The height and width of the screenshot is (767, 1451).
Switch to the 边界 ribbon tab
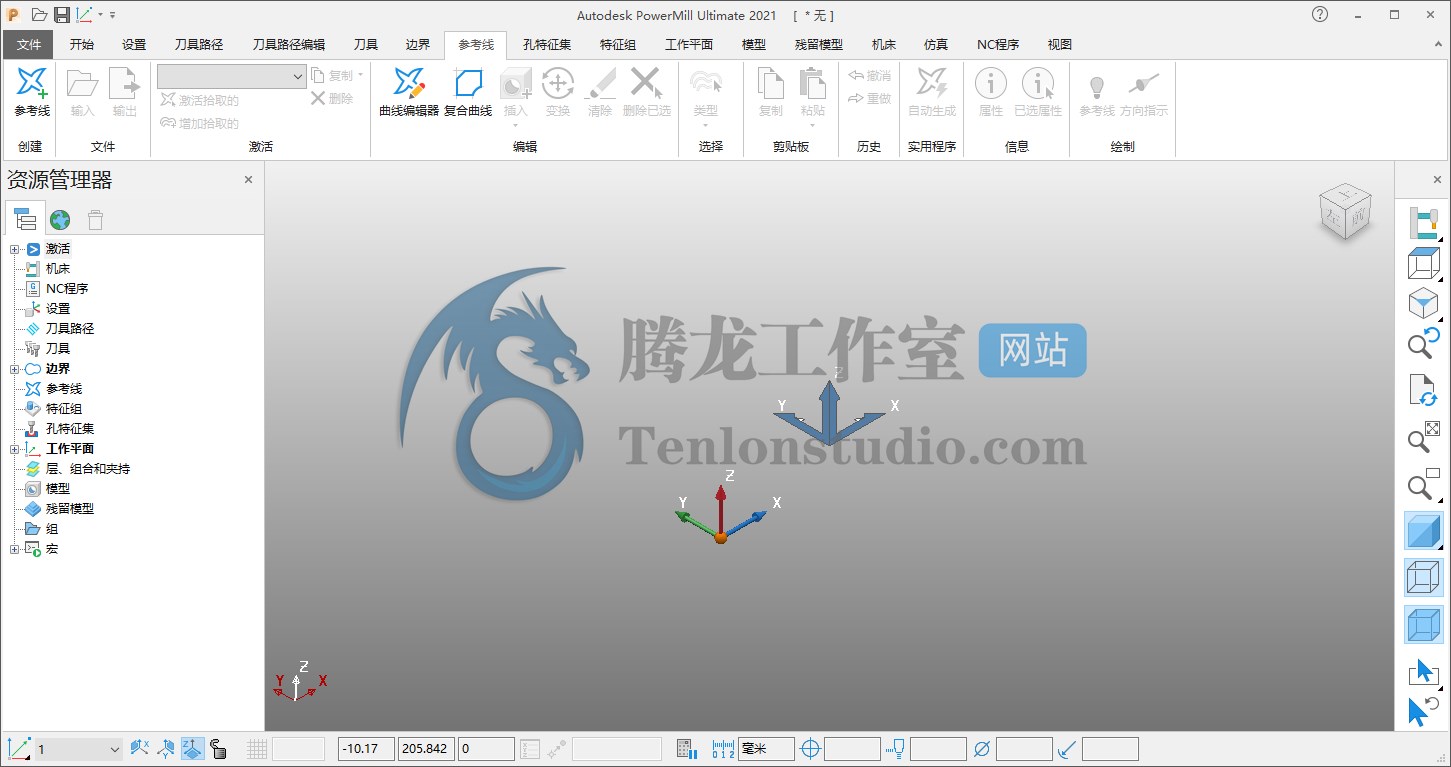(x=418, y=45)
